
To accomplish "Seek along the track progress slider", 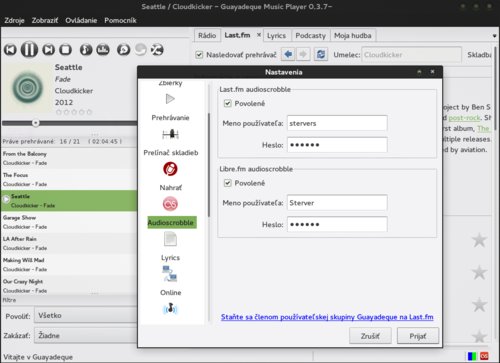I will pos(69,123).
